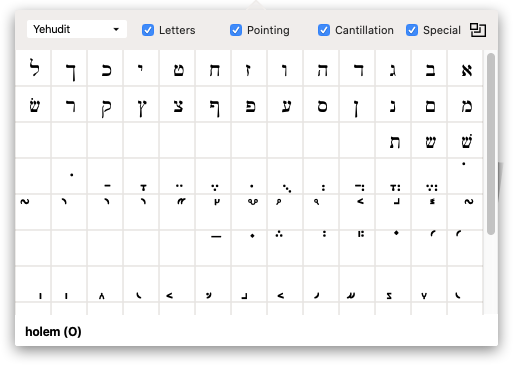The height and width of the screenshot is (365, 513).
Task: Pick the Hebrew letter tet
Action: point(178,68)
